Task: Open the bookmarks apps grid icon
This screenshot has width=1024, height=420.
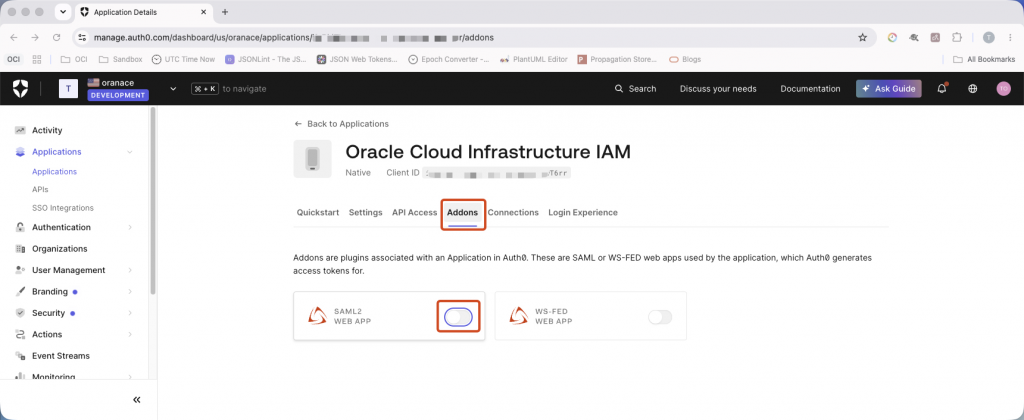Action: [37, 59]
